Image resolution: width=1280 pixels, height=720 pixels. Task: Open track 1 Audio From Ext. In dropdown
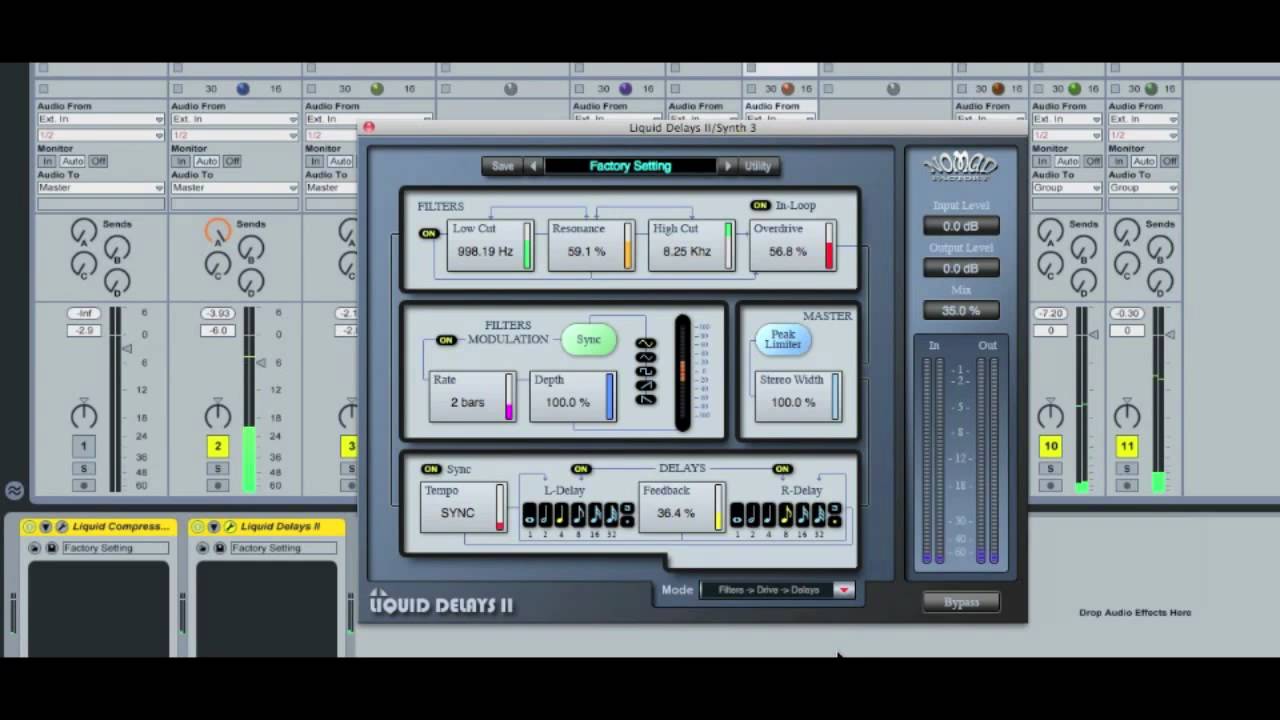coord(100,119)
